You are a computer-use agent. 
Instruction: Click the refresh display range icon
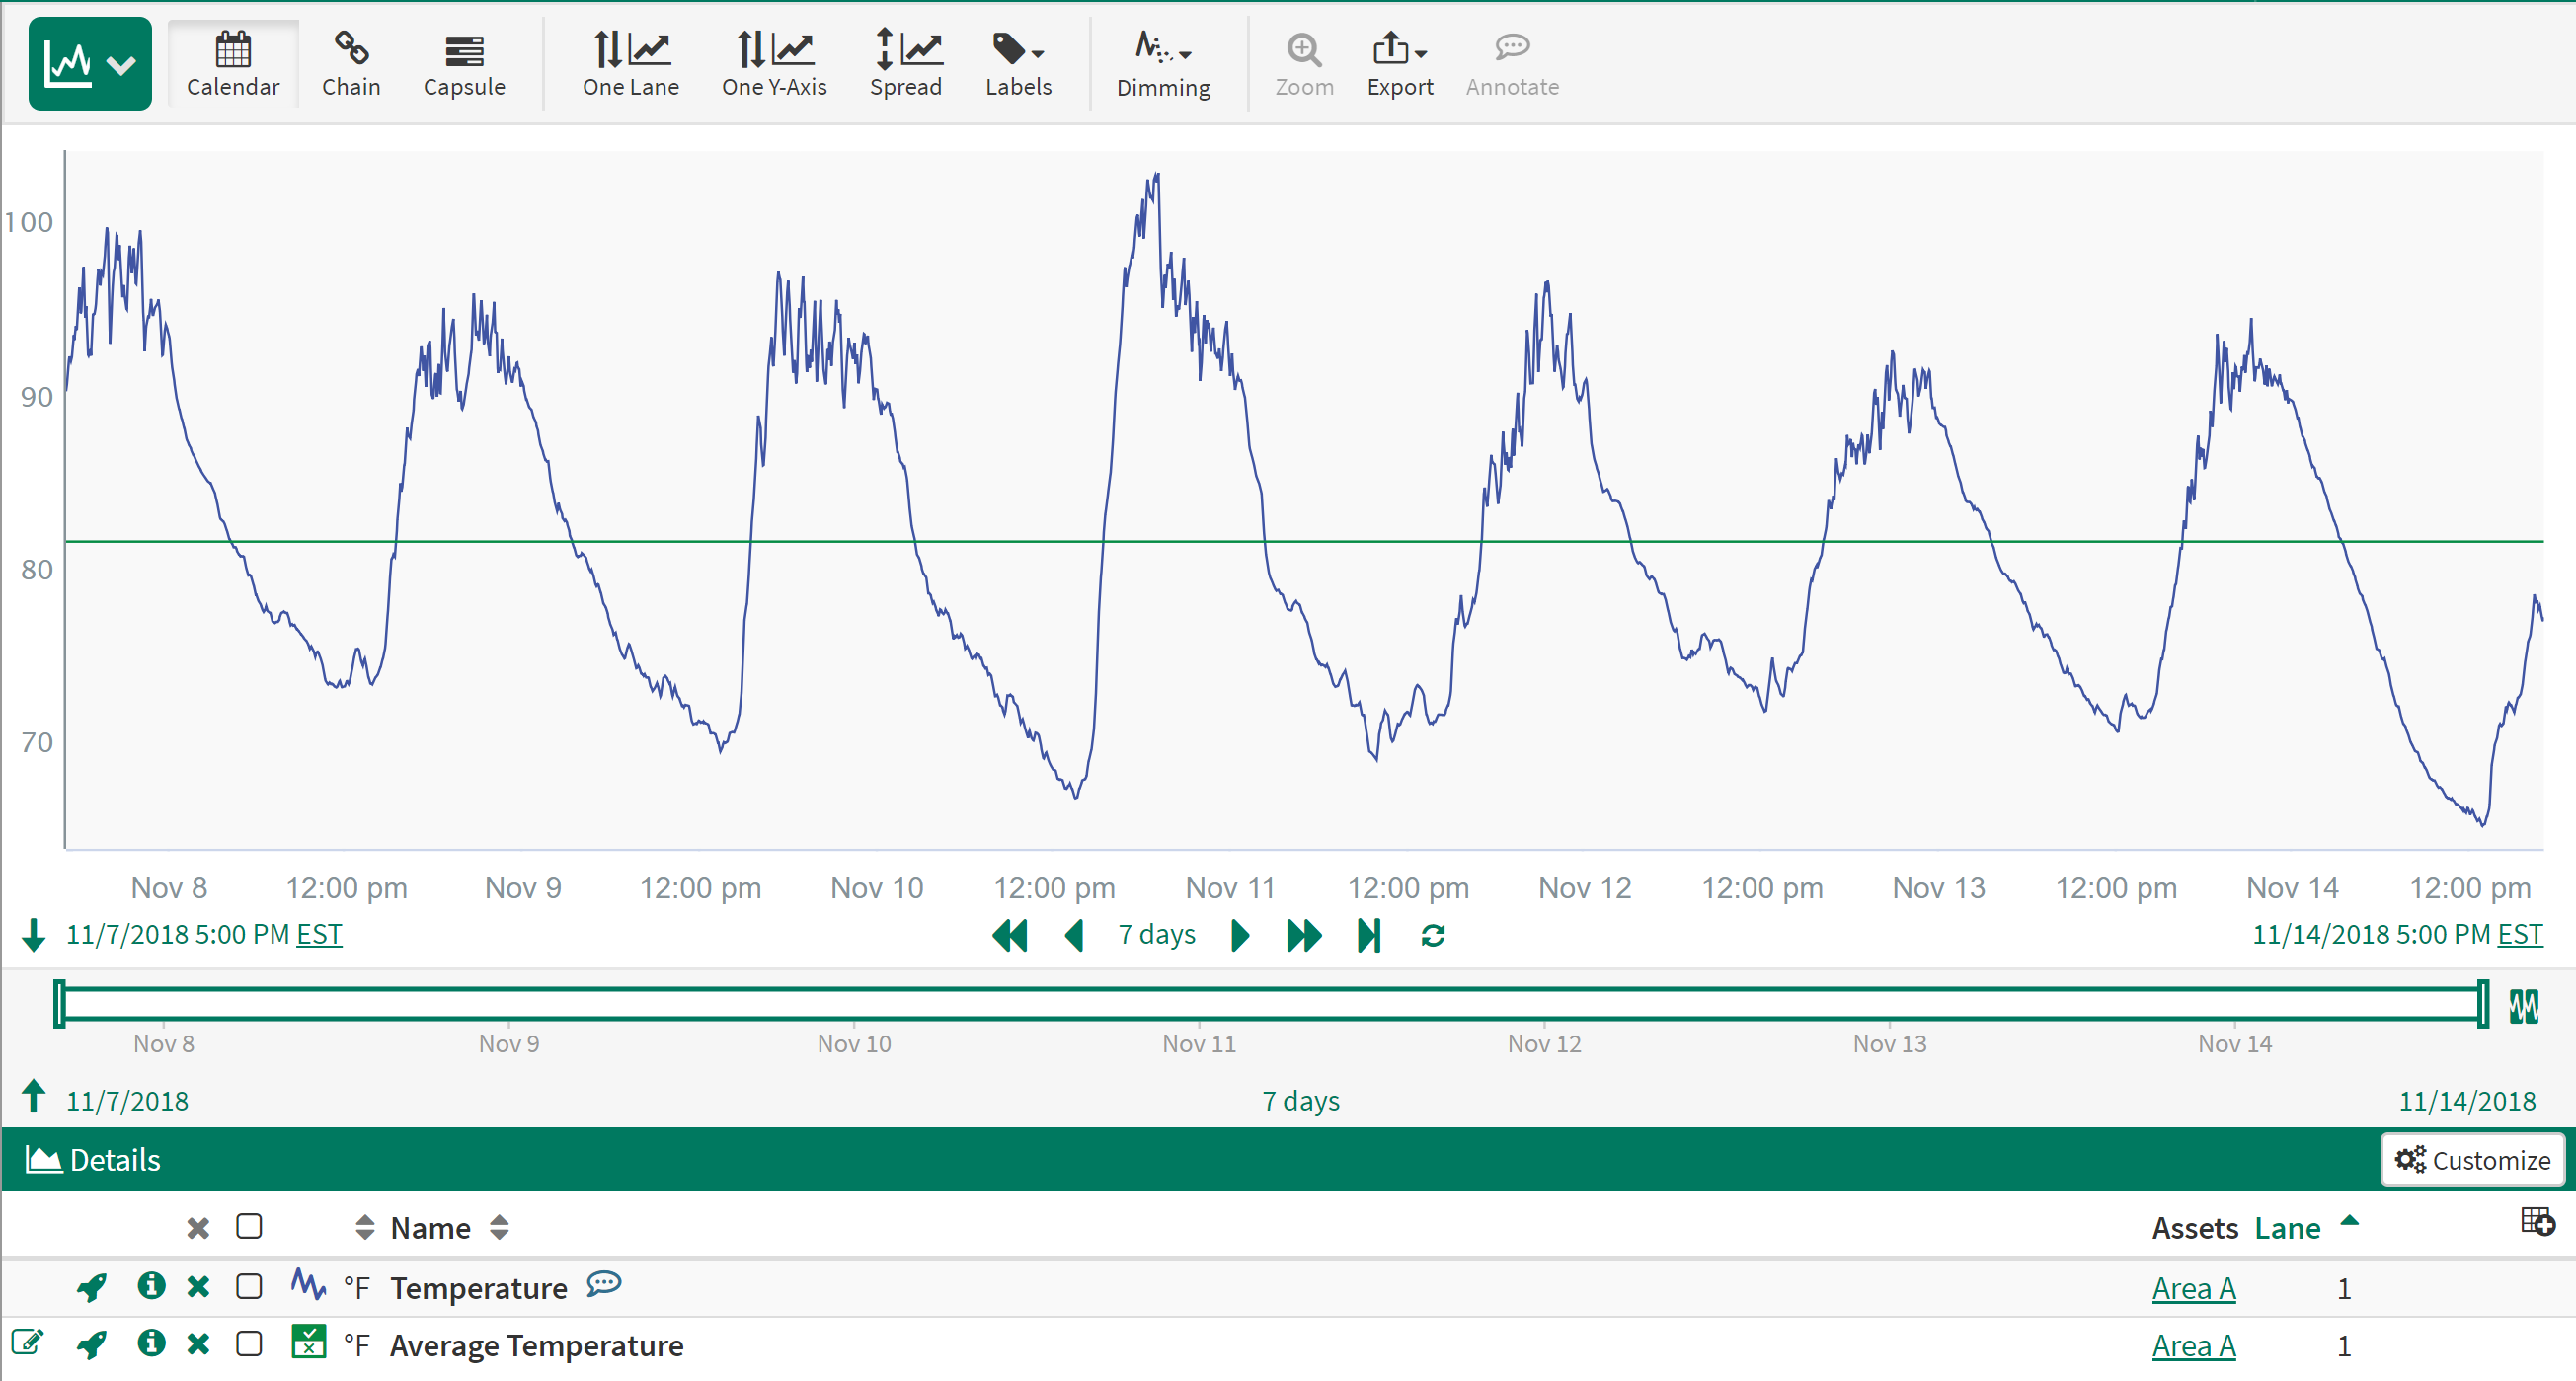(x=1432, y=935)
